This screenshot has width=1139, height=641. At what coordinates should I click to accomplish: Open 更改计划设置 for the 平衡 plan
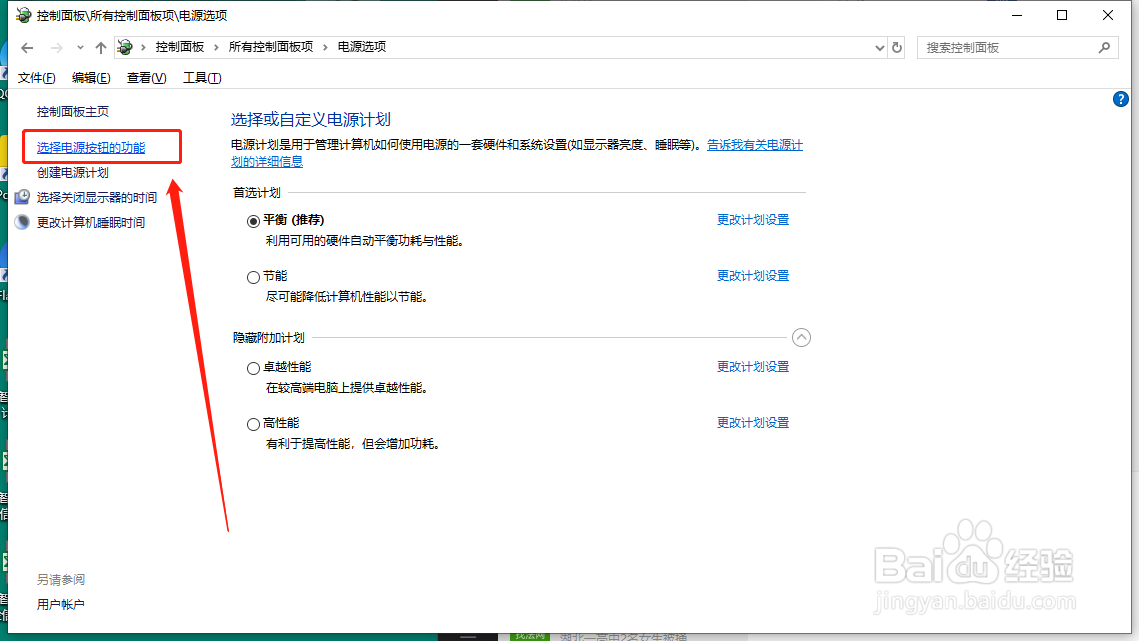pos(753,219)
